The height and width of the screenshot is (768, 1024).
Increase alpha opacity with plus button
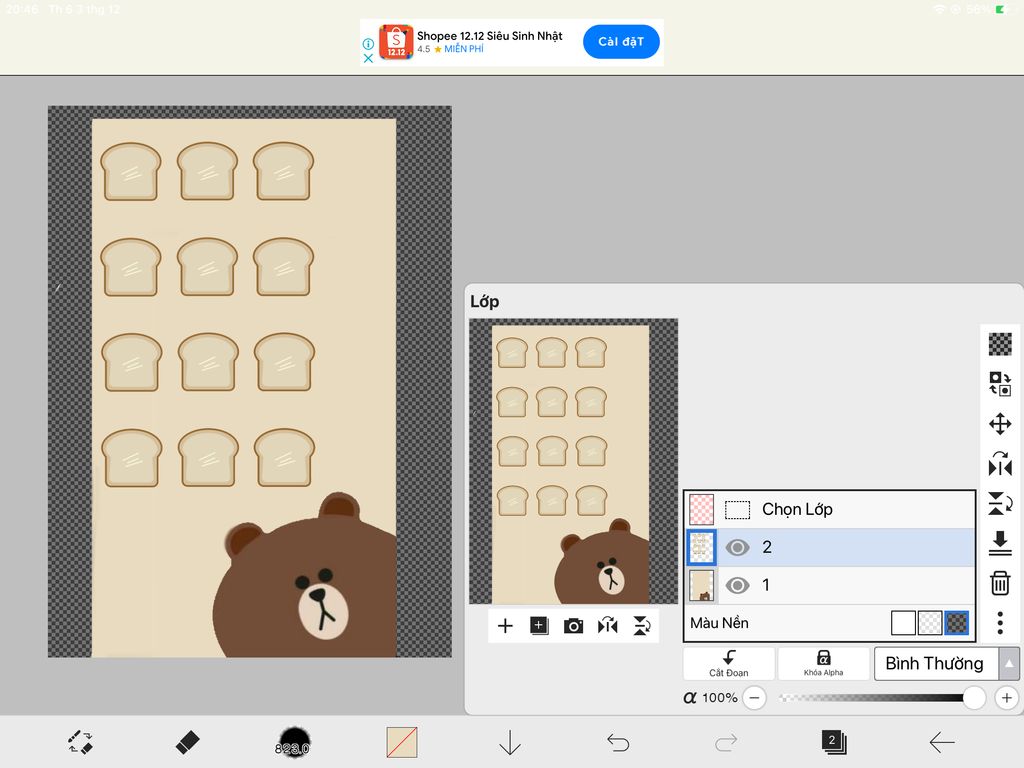(1006, 697)
